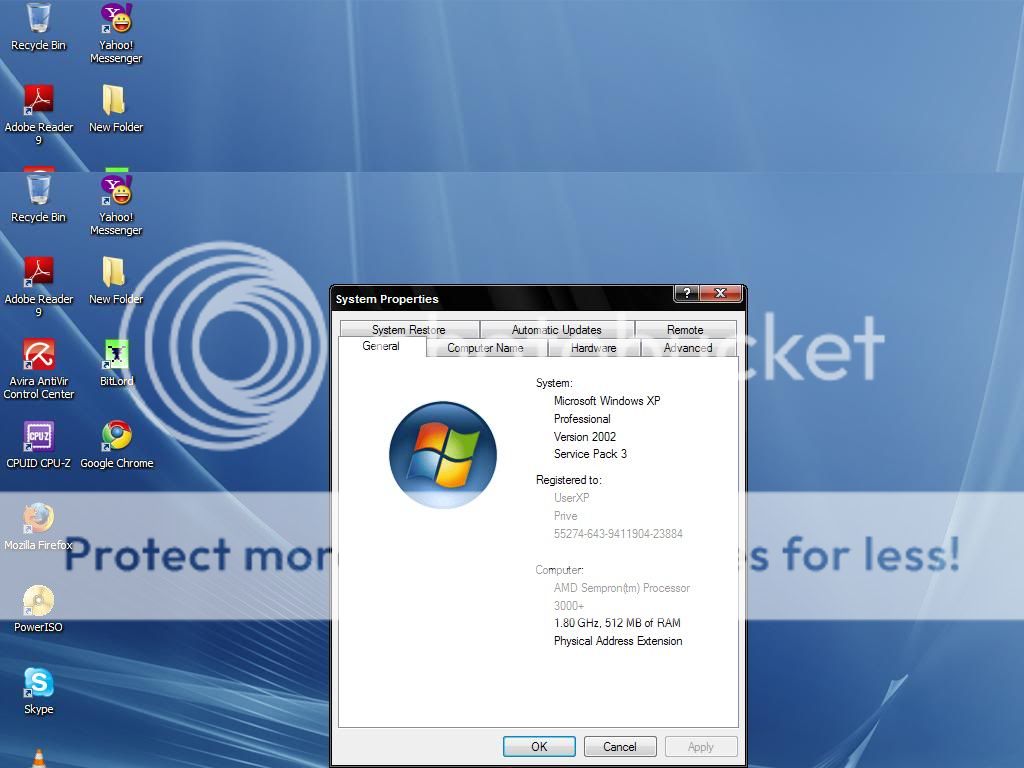Screen dimensions: 1024x768
Task: Click the Windows logo in System Properties
Action: 443,455
